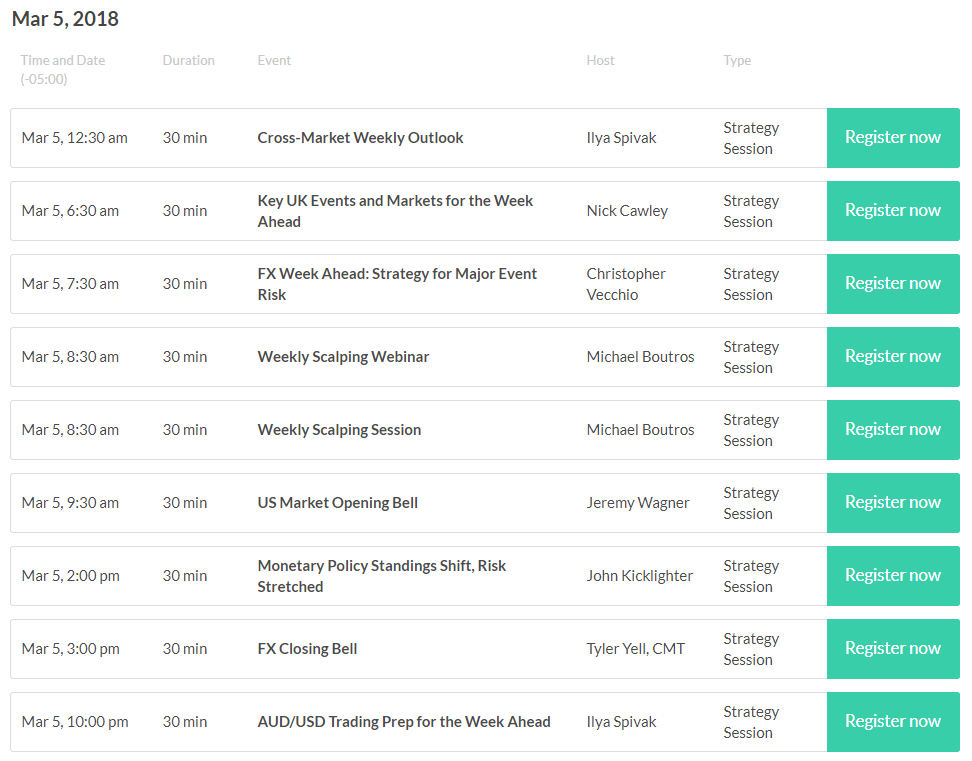Register for Weekly Scalping Webinar

(x=893, y=357)
